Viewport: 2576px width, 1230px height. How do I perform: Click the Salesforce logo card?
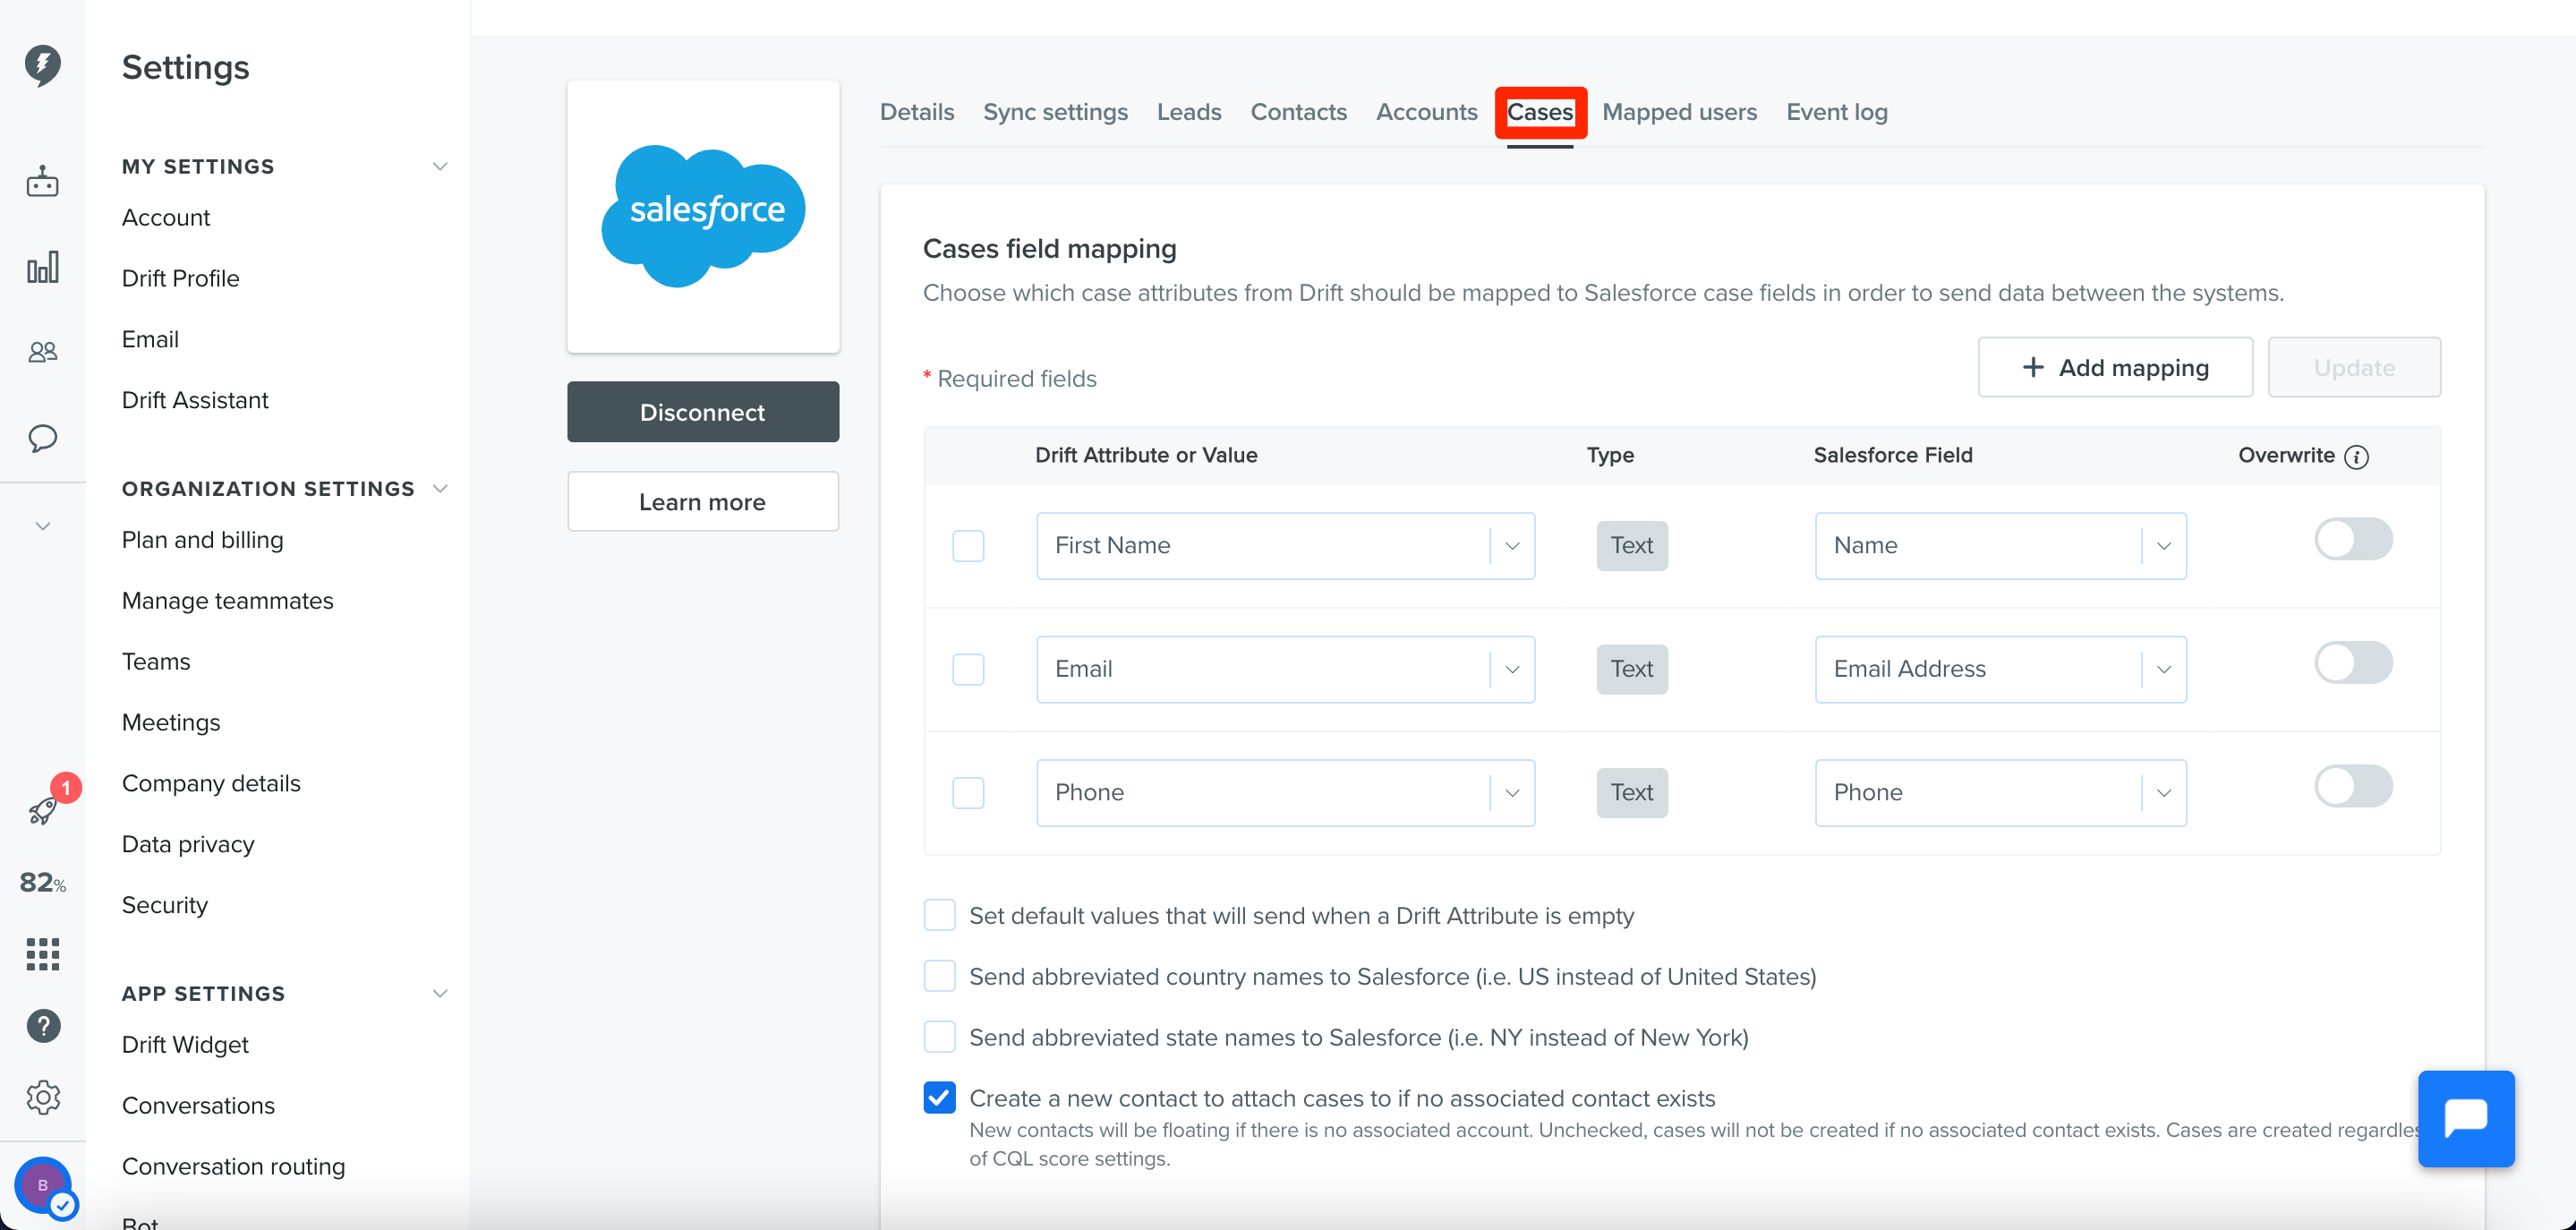click(703, 216)
